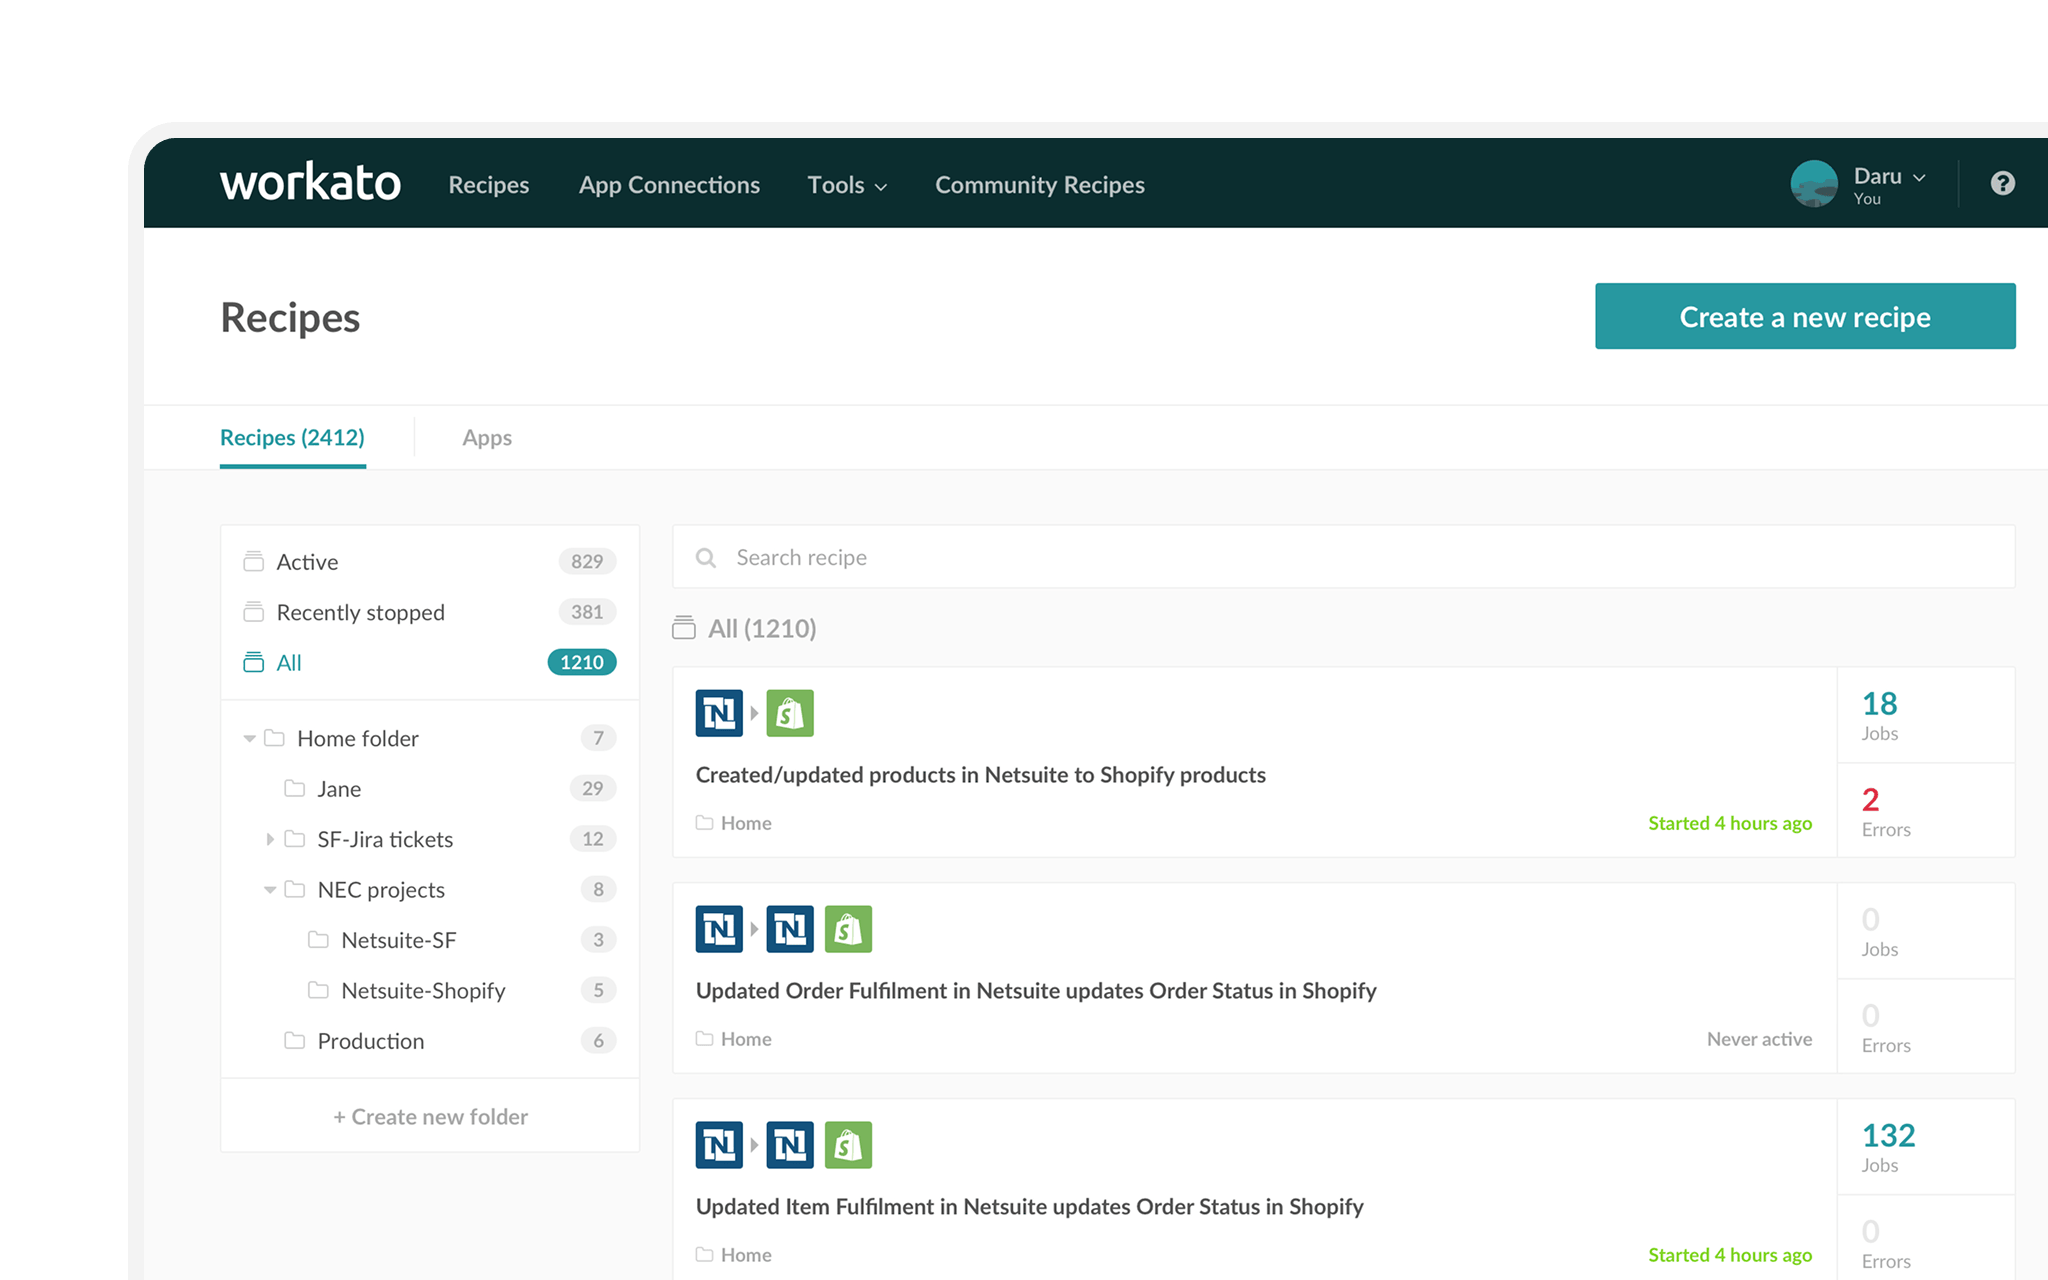Collapse the Home folder tree arrow
The image size is (2048, 1280).
(x=250, y=738)
